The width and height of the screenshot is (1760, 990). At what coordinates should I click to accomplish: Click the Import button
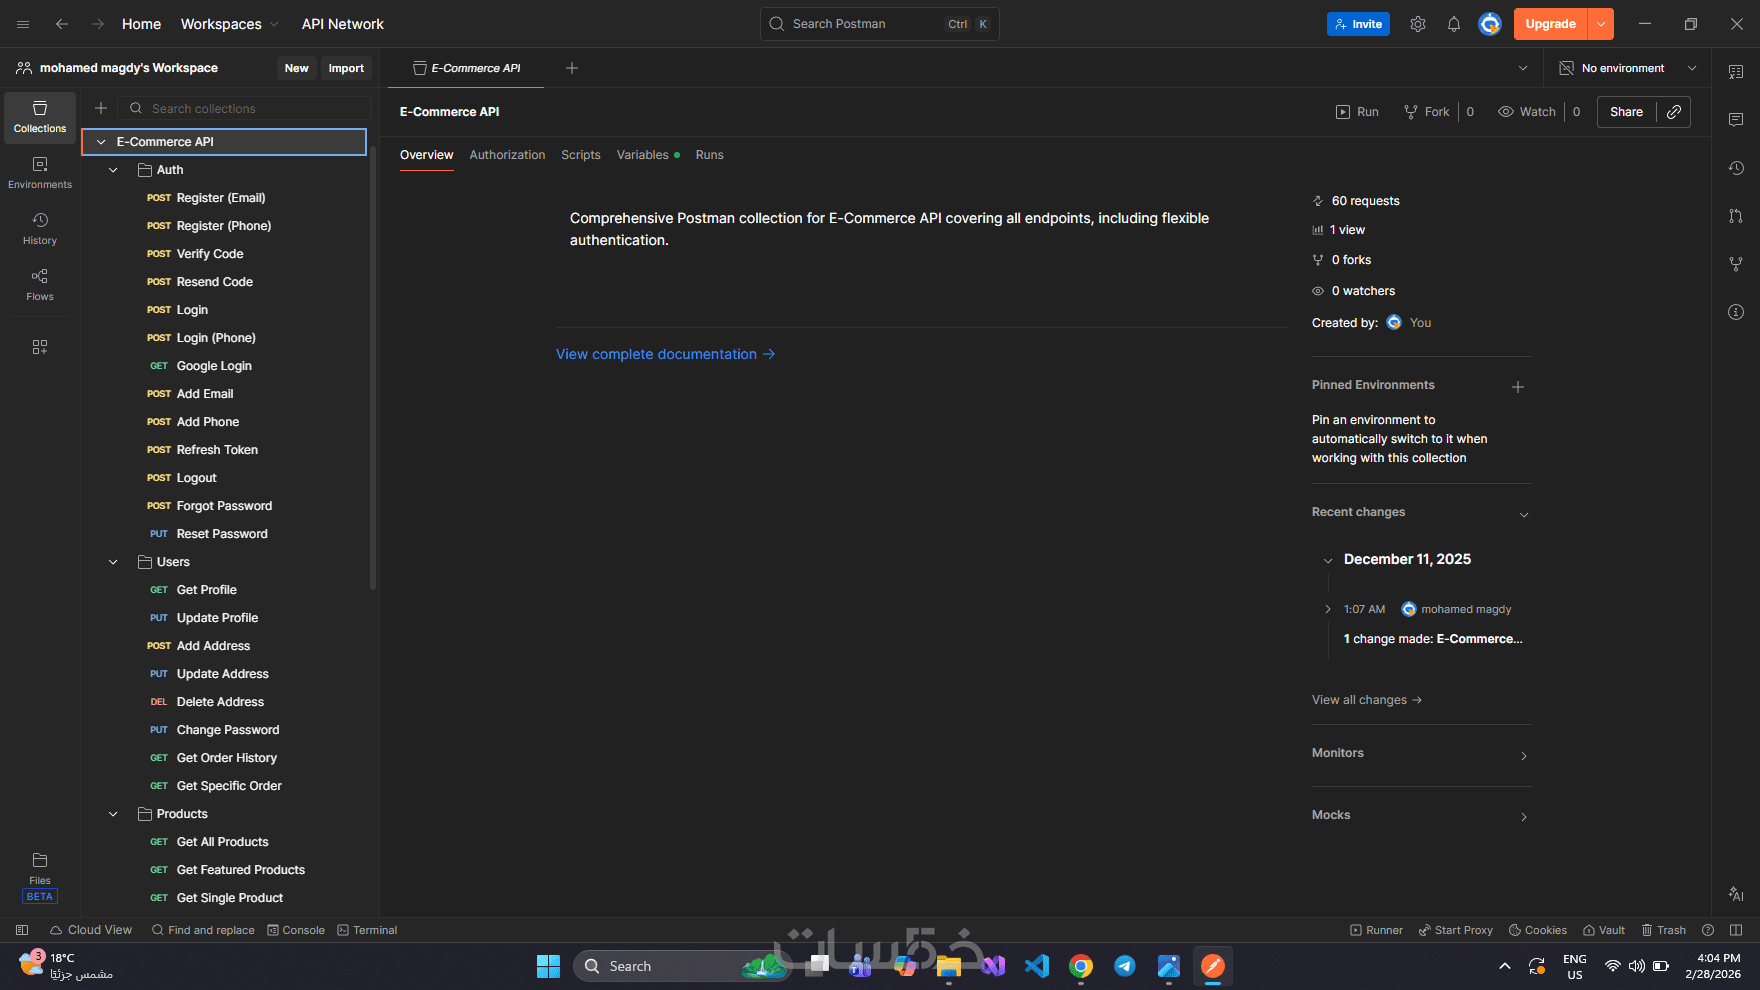tap(346, 68)
